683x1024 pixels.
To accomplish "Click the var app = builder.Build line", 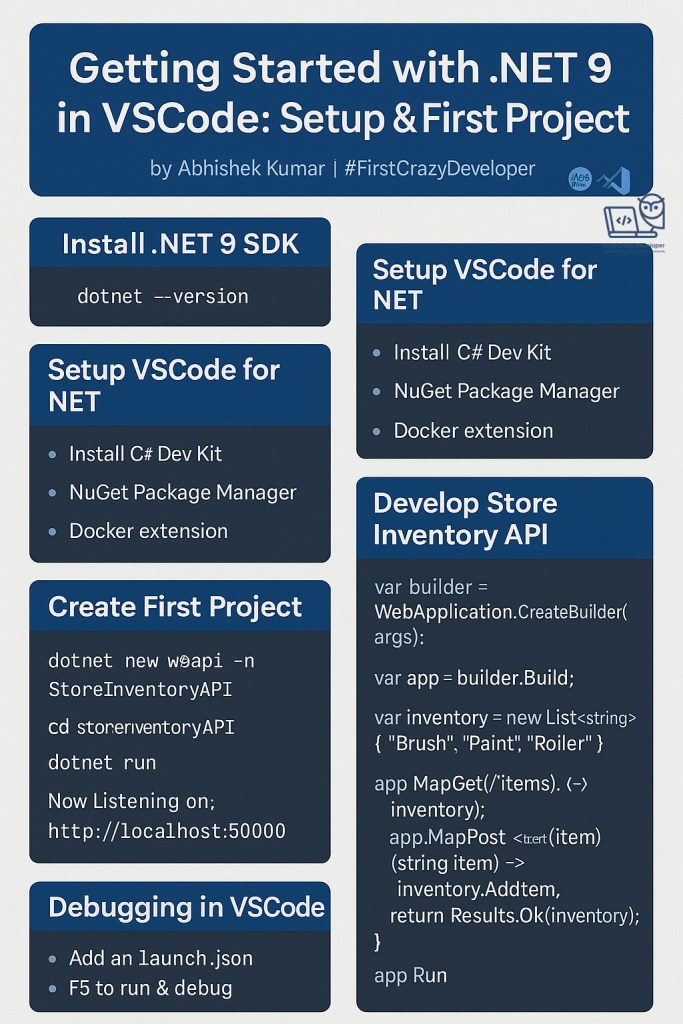I will [473, 678].
